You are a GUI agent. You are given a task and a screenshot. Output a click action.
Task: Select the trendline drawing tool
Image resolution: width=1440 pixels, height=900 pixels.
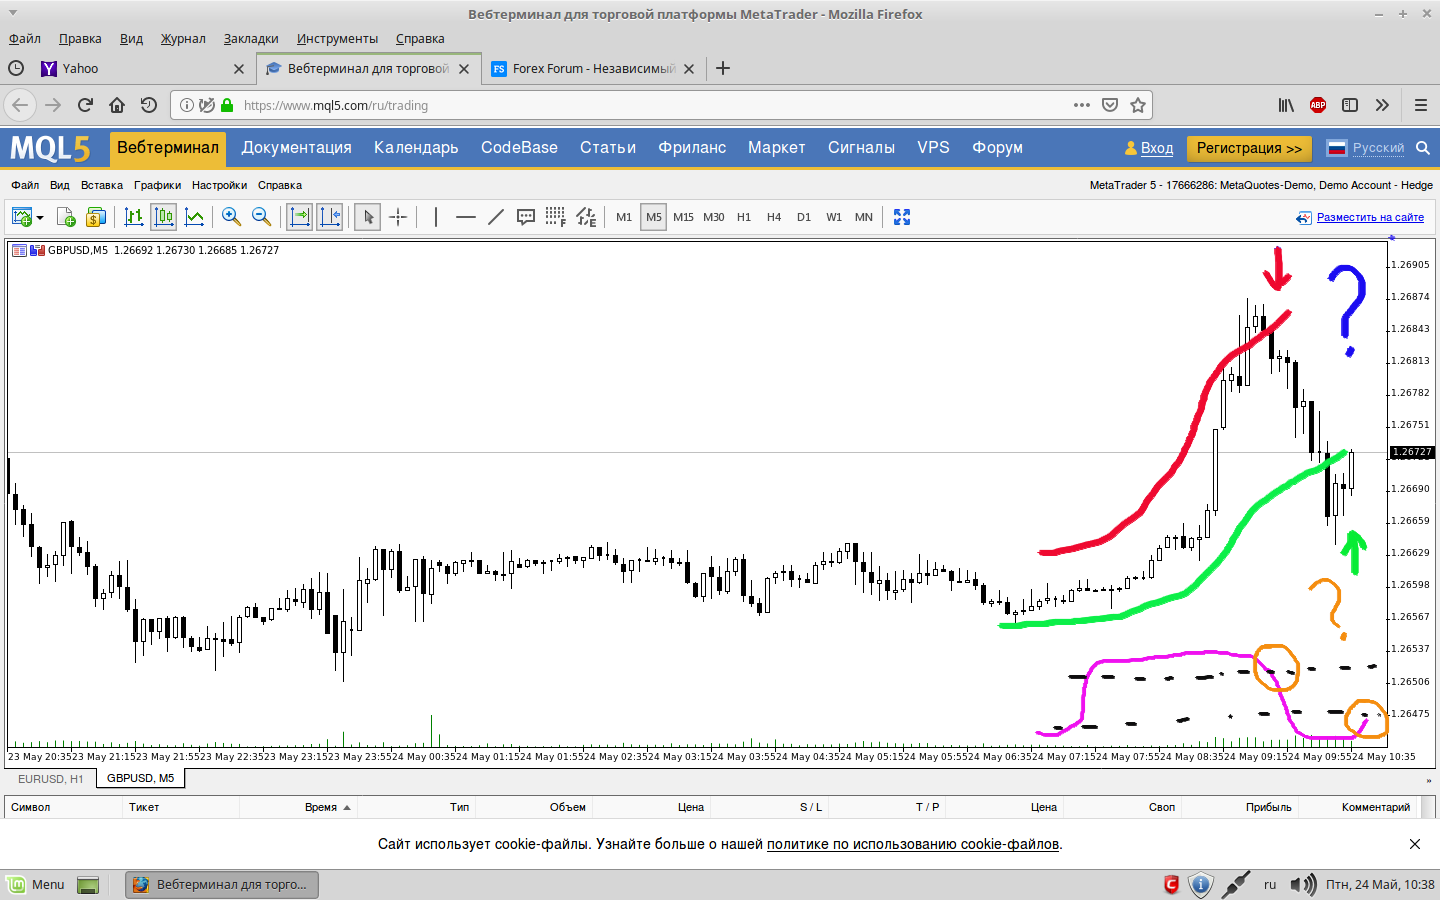click(x=496, y=217)
